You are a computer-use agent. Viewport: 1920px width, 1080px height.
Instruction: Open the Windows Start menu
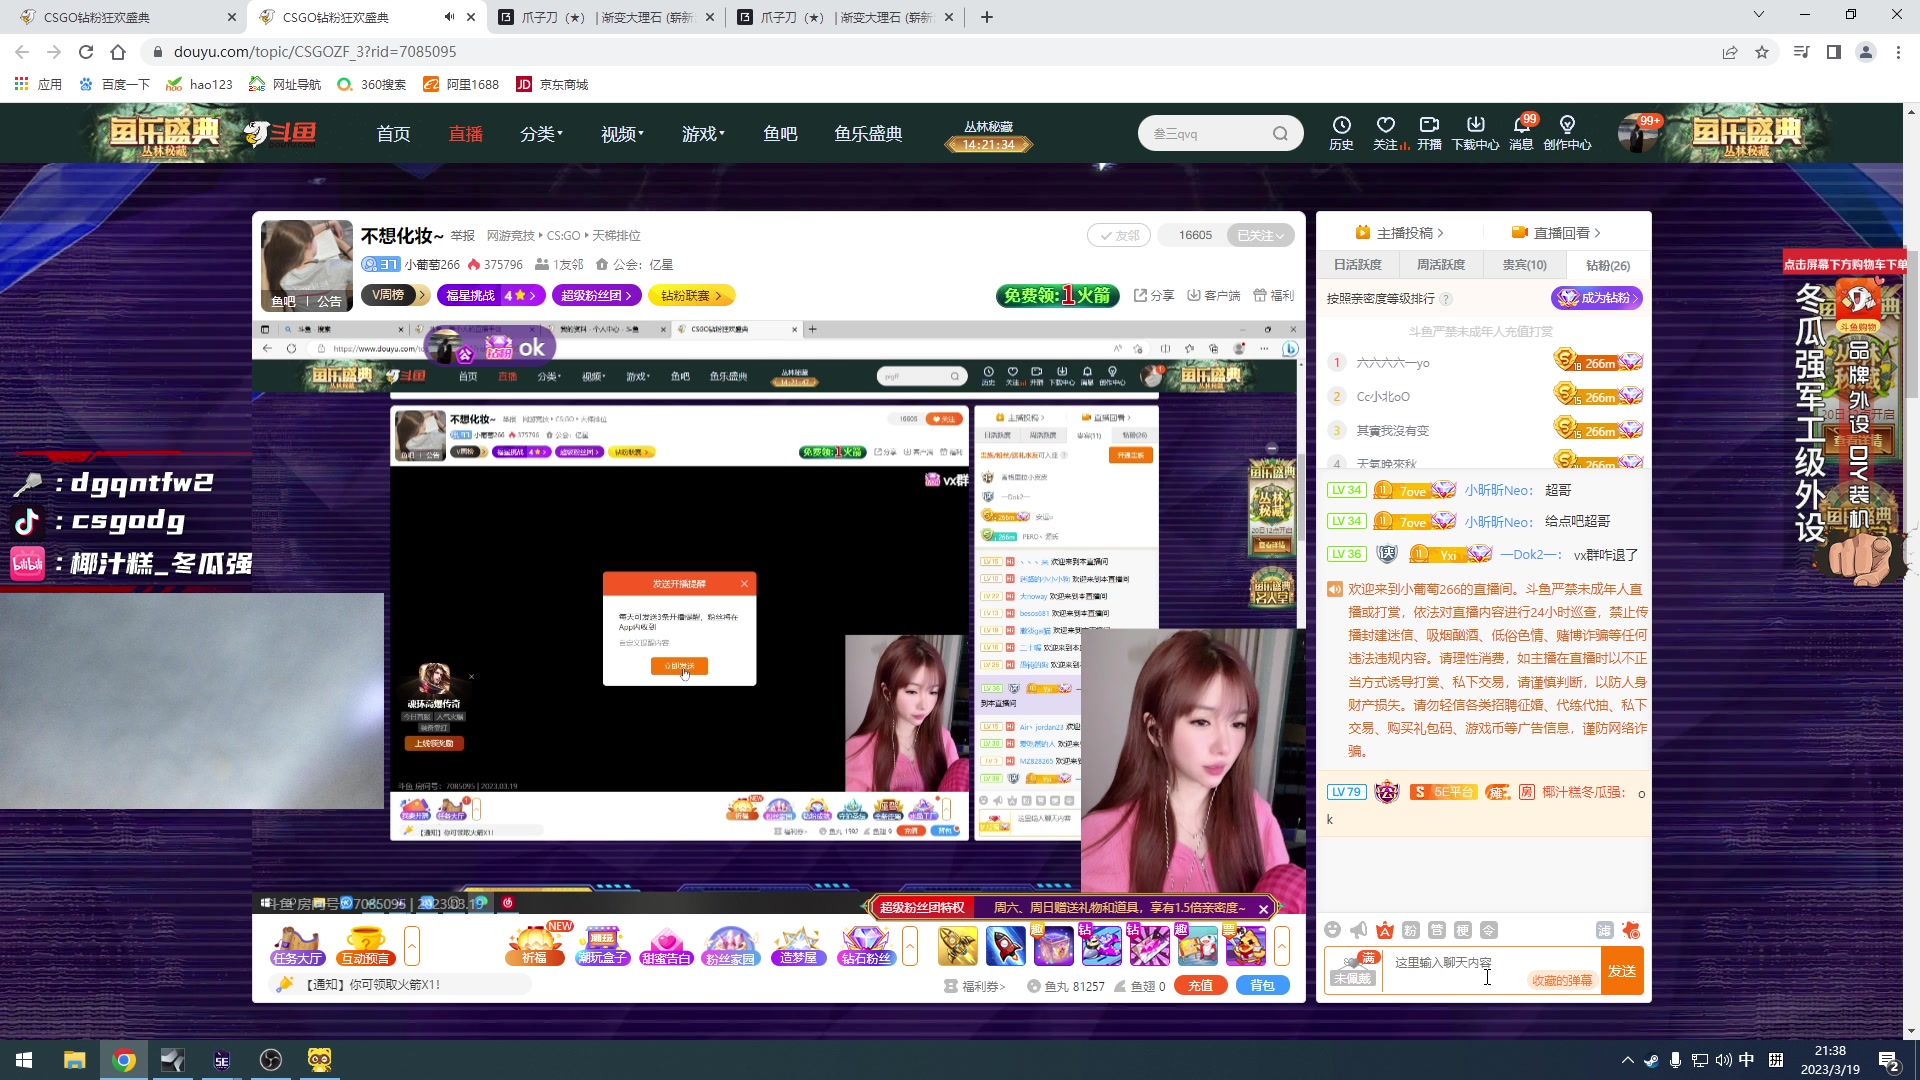tap(24, 1060)
